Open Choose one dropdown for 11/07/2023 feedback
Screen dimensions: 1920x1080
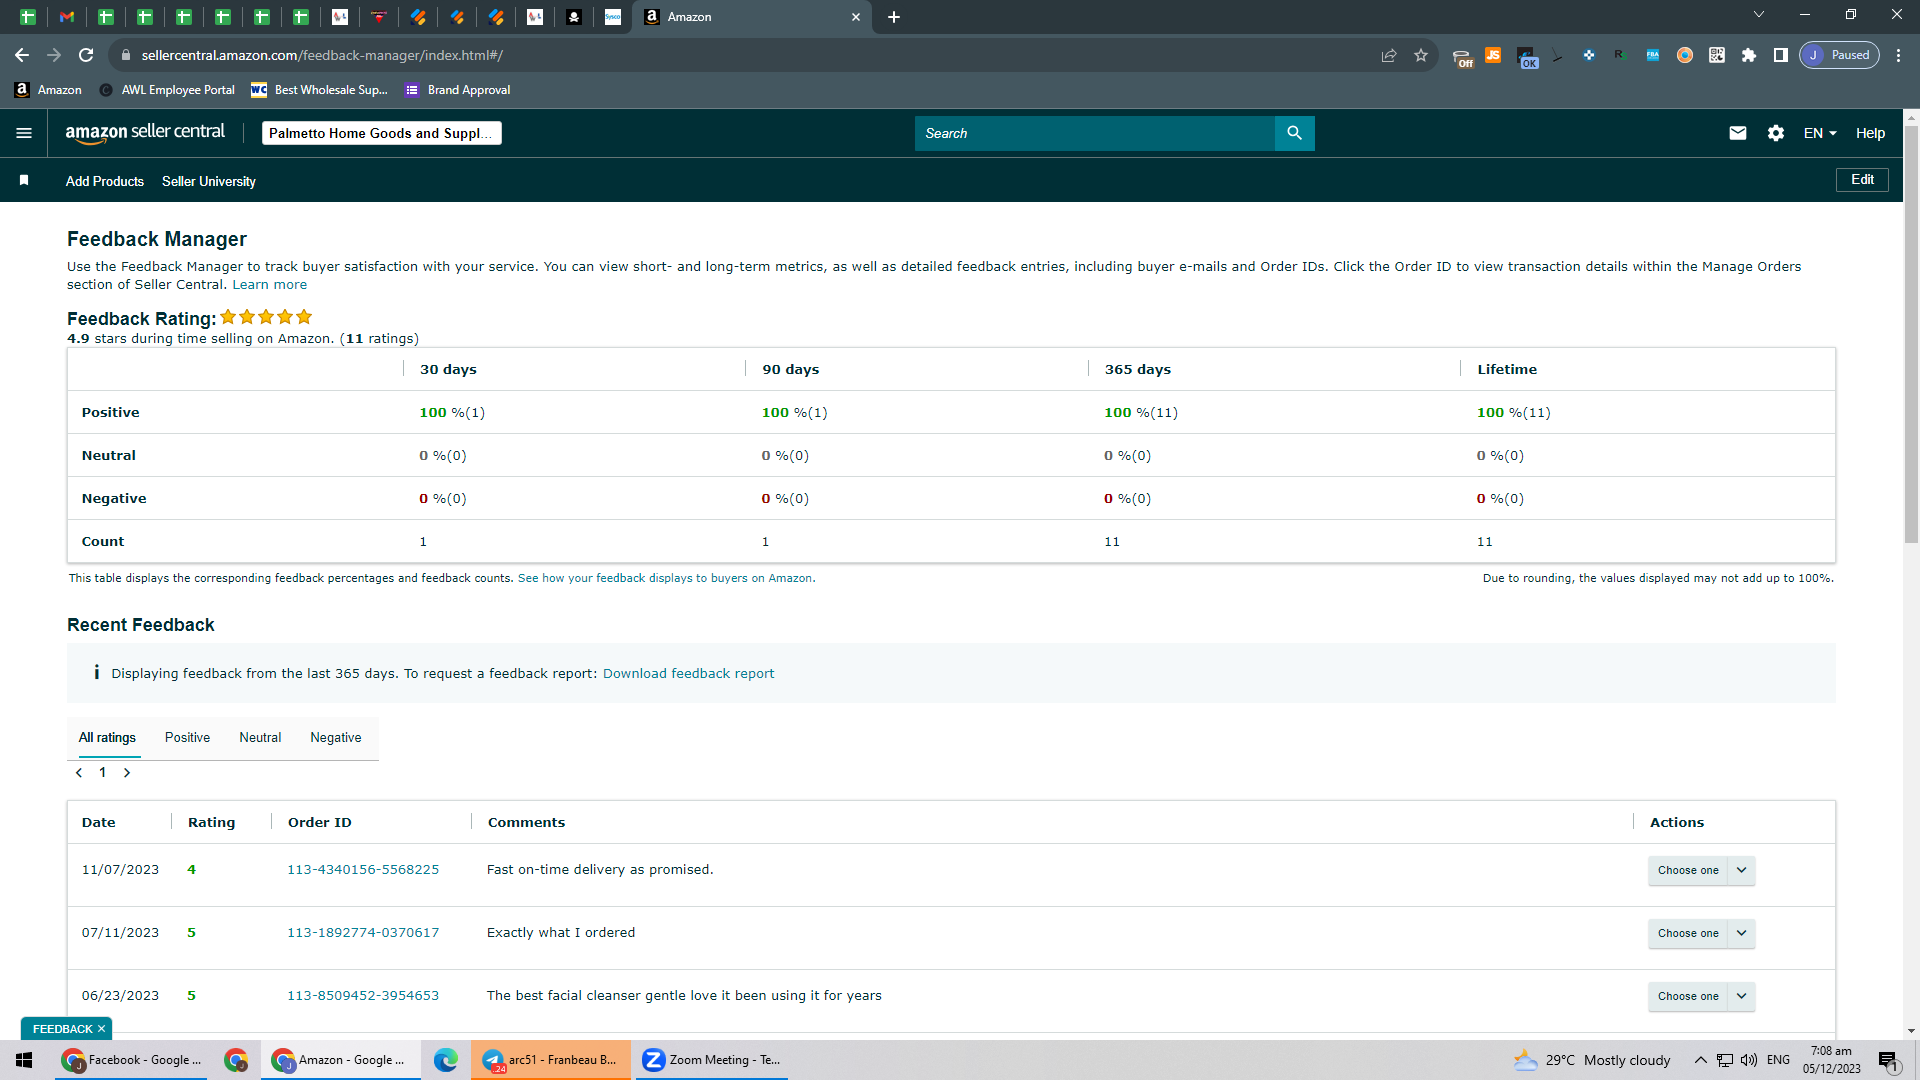(x=1701, y=870)
